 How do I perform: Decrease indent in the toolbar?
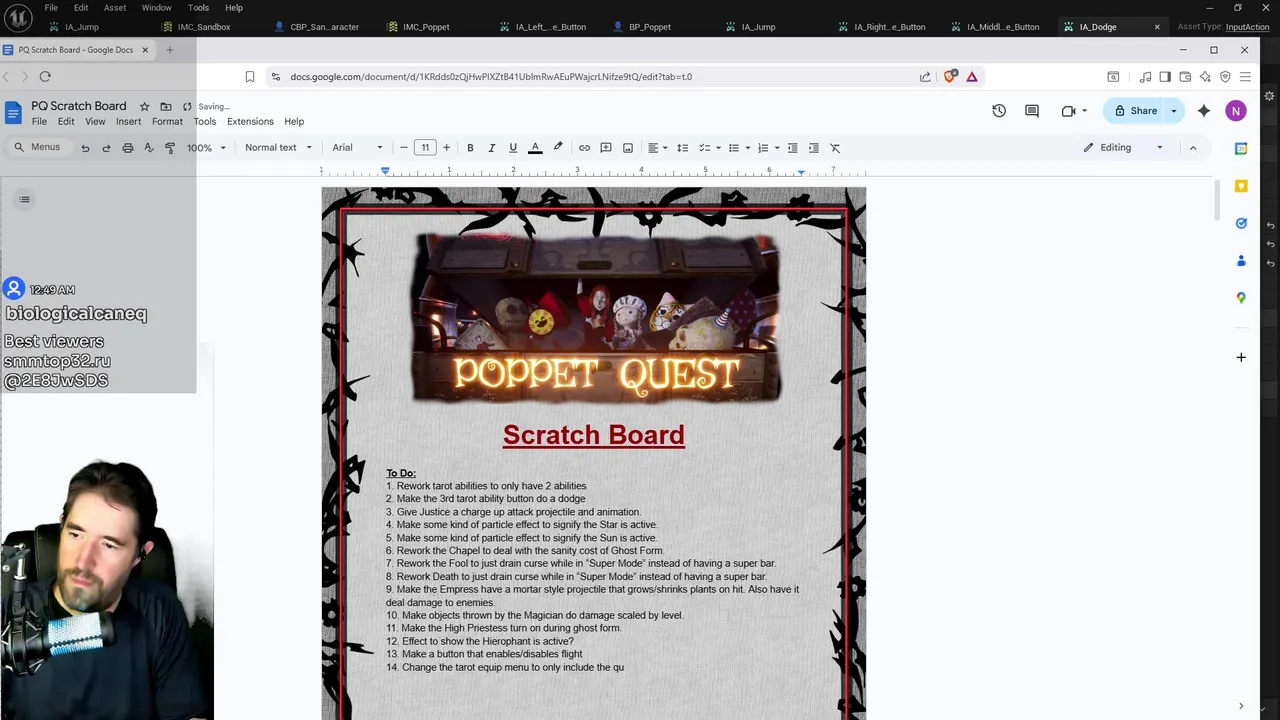tap(792, 148)
